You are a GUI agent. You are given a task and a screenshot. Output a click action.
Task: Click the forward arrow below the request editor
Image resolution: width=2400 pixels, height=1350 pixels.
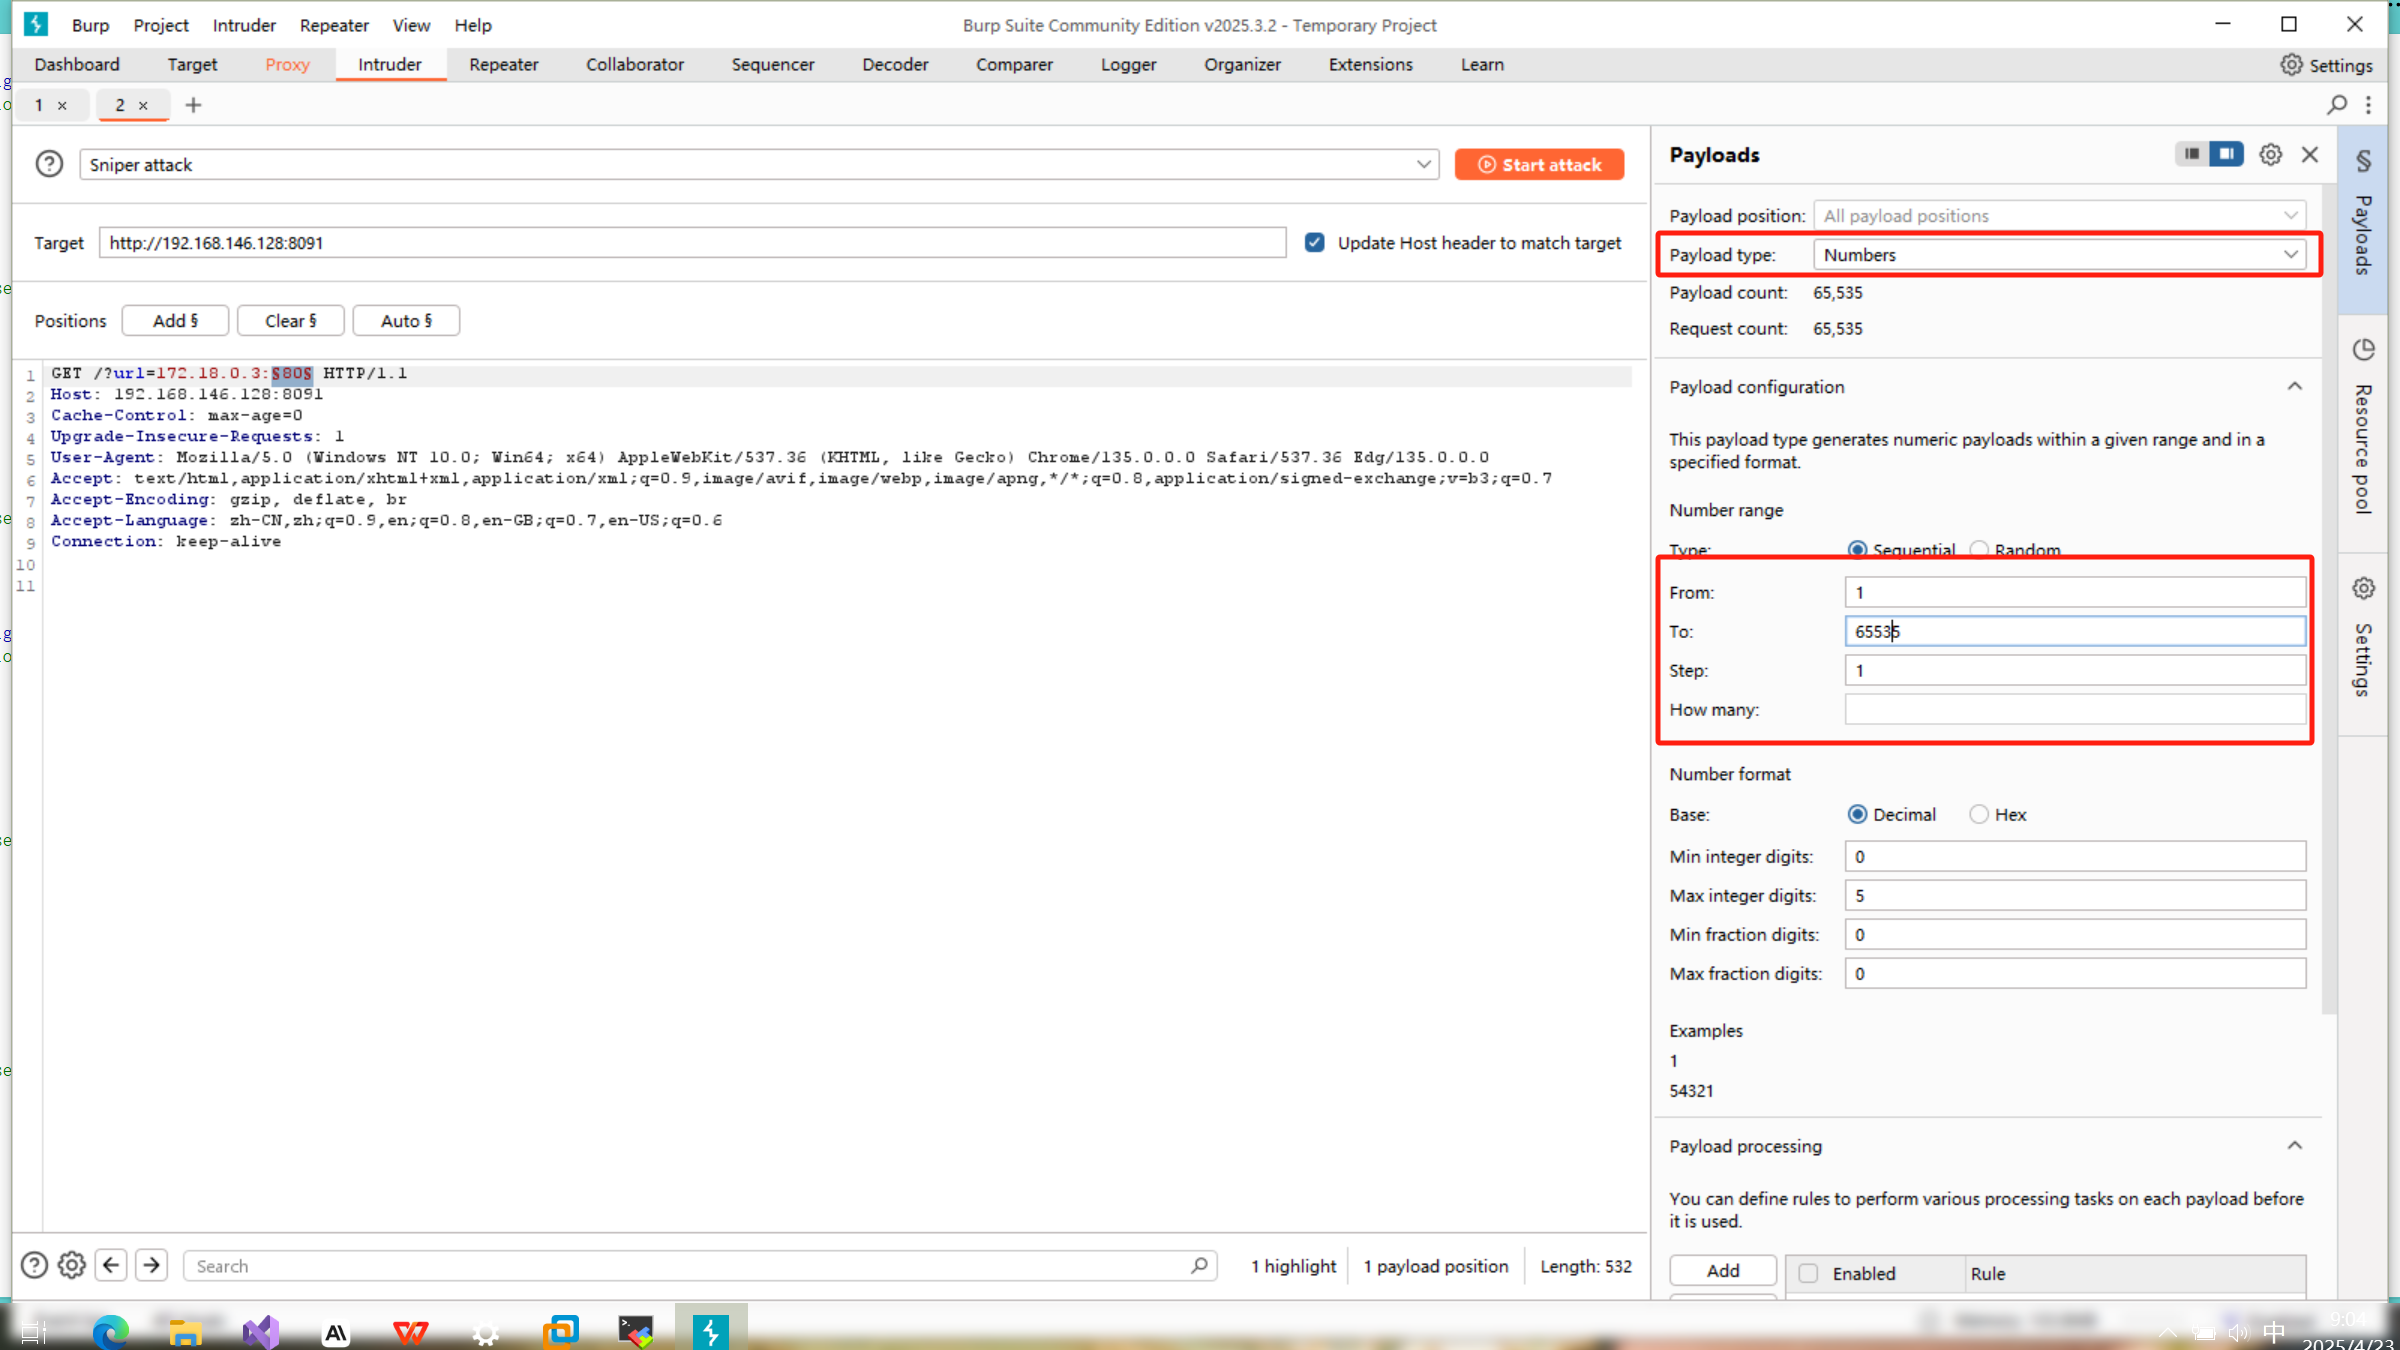(151, 1265)
